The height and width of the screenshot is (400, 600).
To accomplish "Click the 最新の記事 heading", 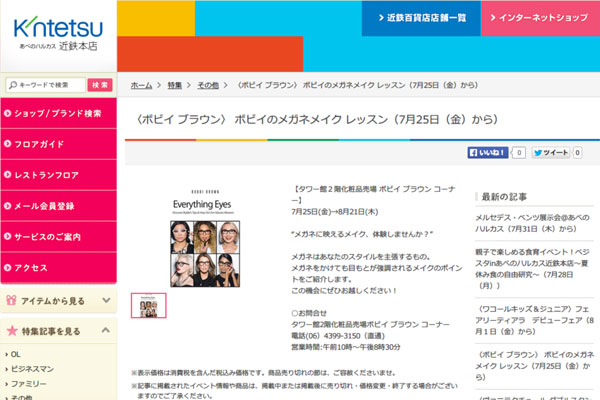I will pyautogui.click(x=504, y=197).
